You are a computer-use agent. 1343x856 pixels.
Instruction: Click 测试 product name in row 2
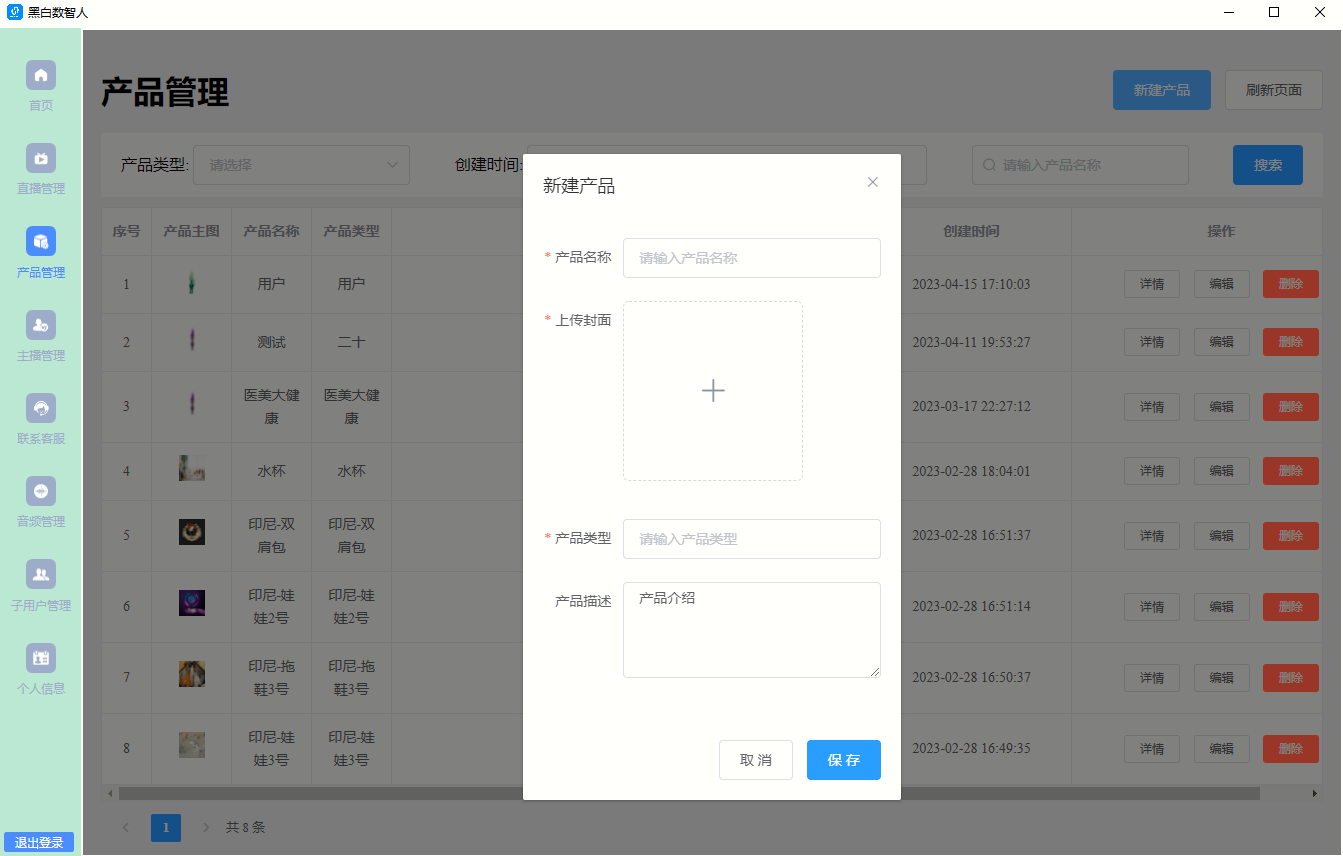[x=272, y=342]
